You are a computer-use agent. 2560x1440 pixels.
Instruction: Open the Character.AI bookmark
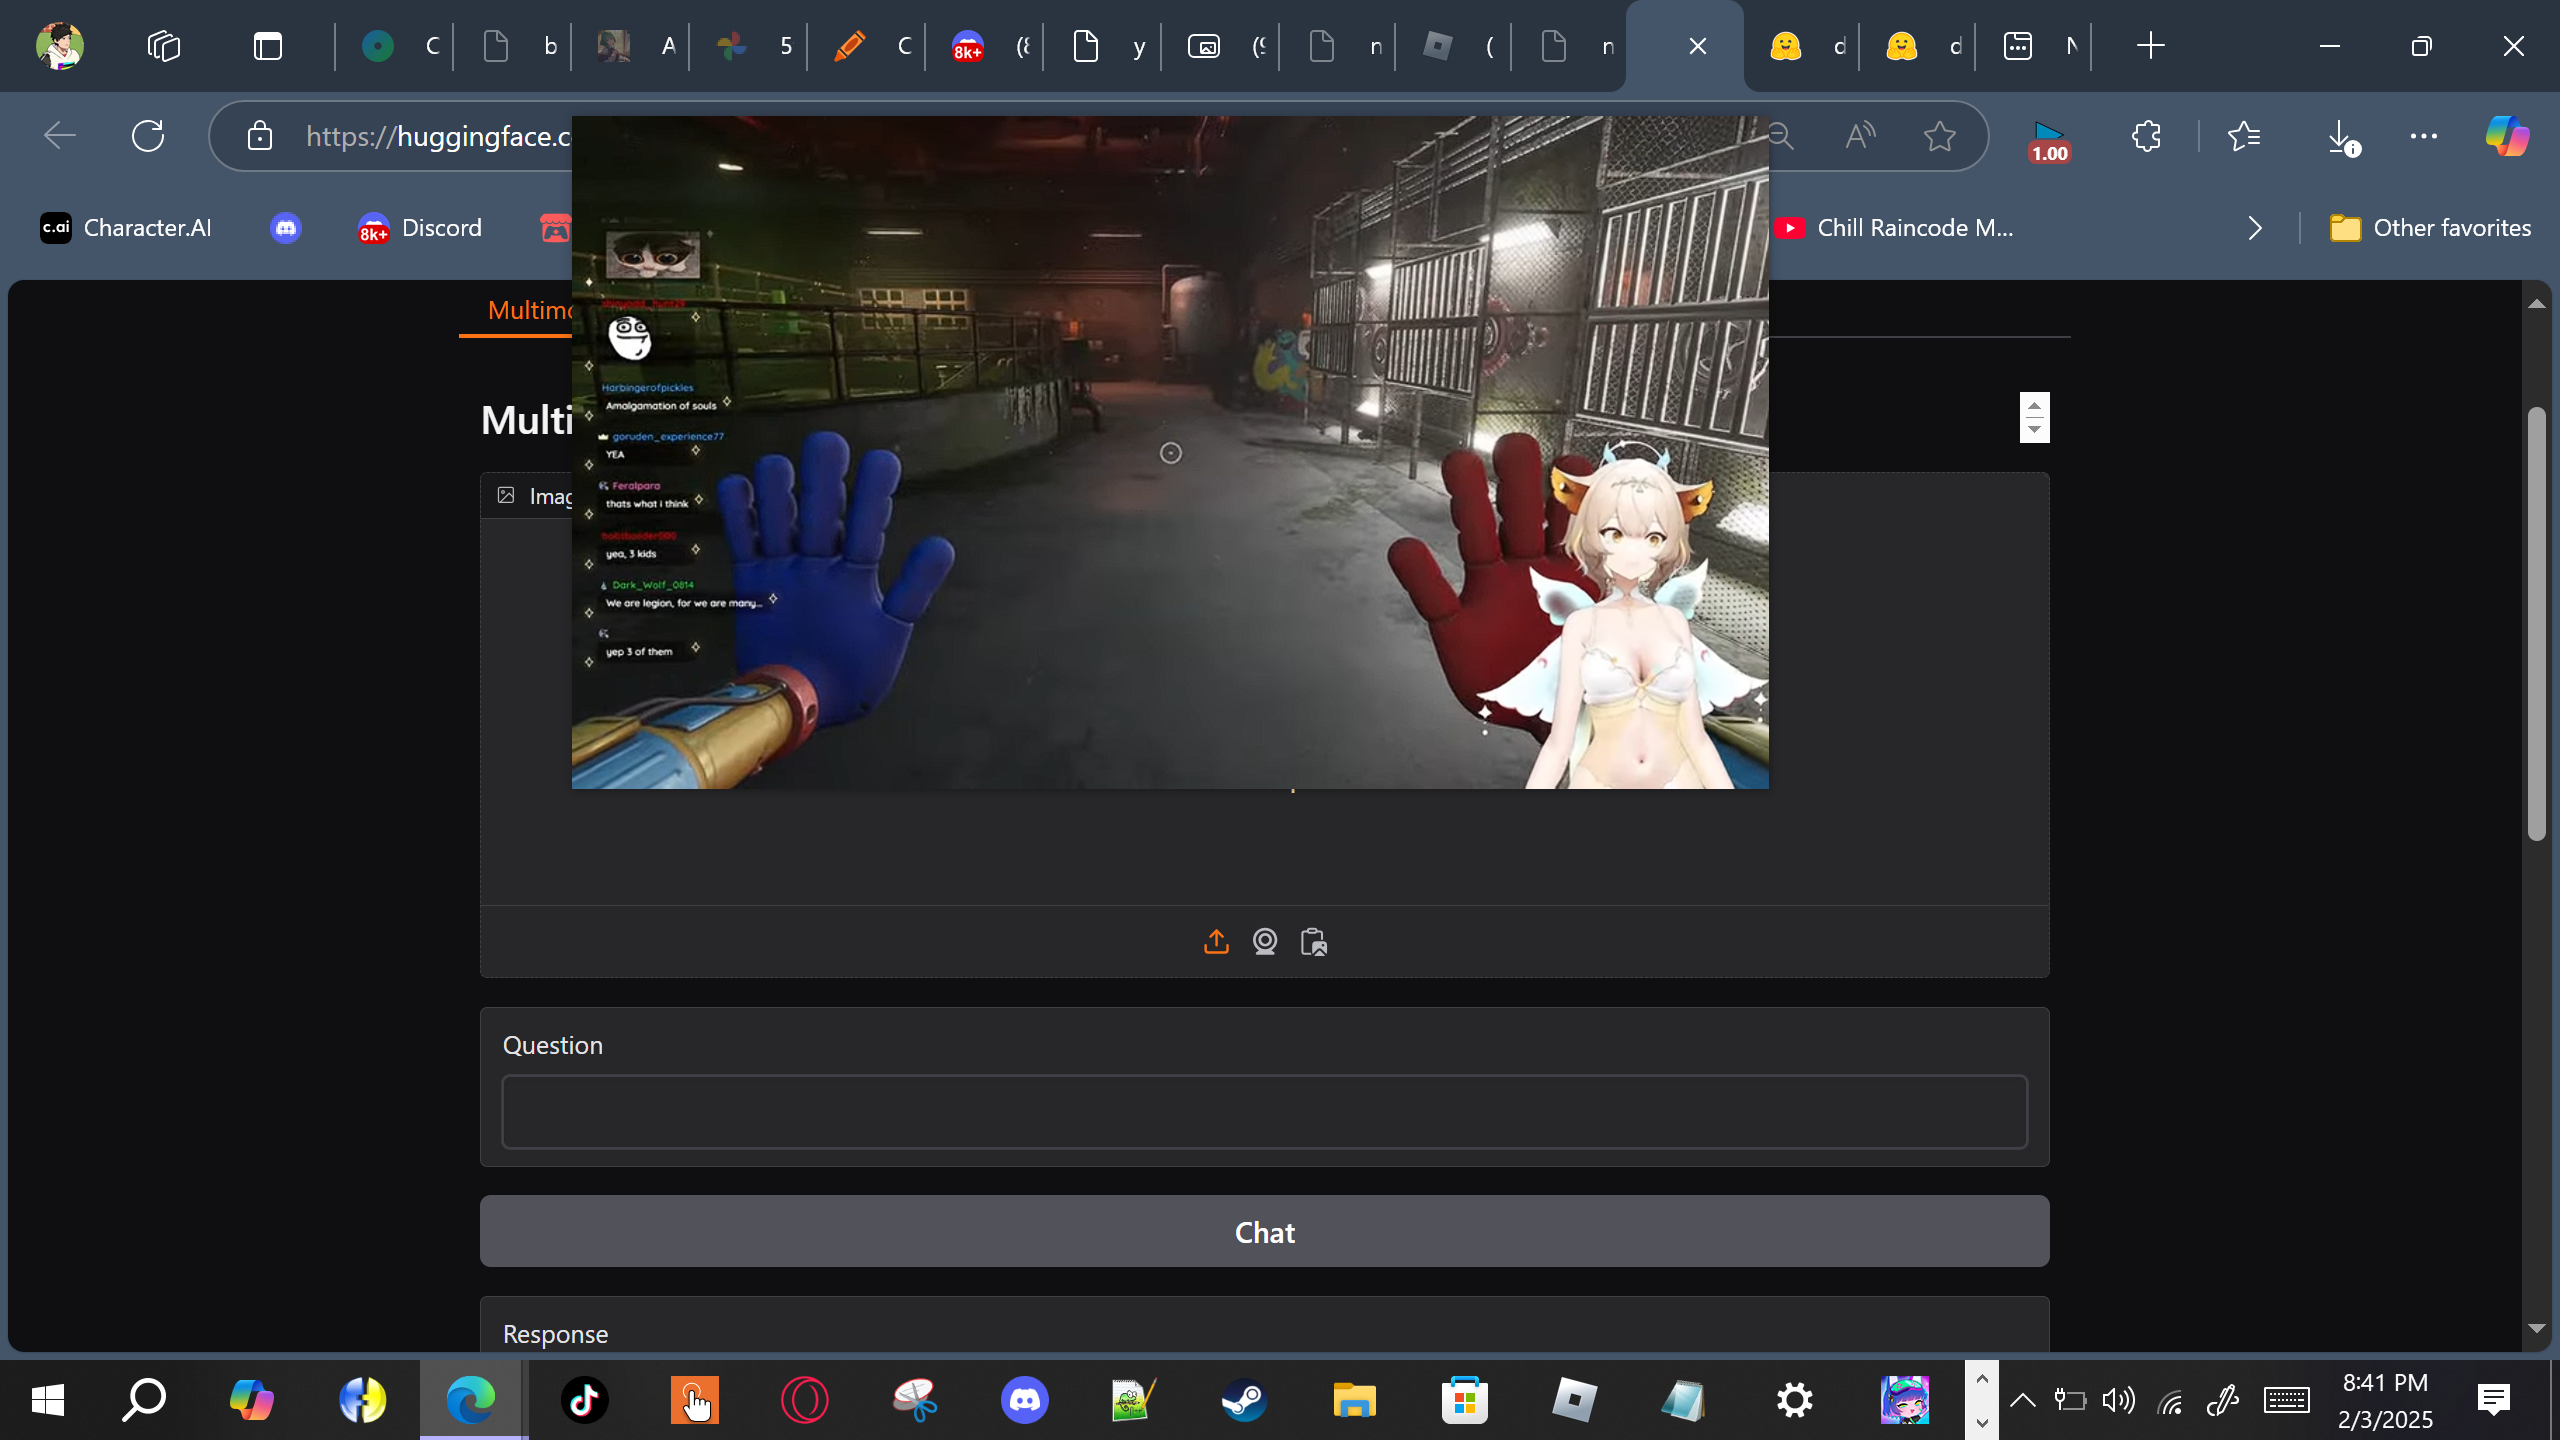pyautogui.click(x=126, y=228)
